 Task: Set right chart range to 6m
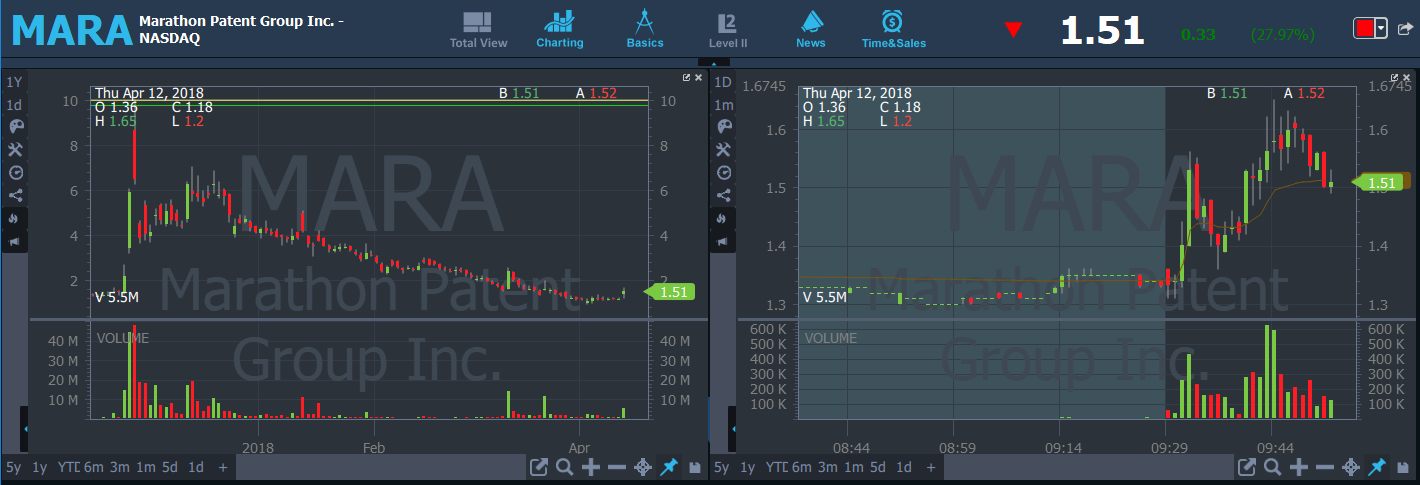click(801, 467)
